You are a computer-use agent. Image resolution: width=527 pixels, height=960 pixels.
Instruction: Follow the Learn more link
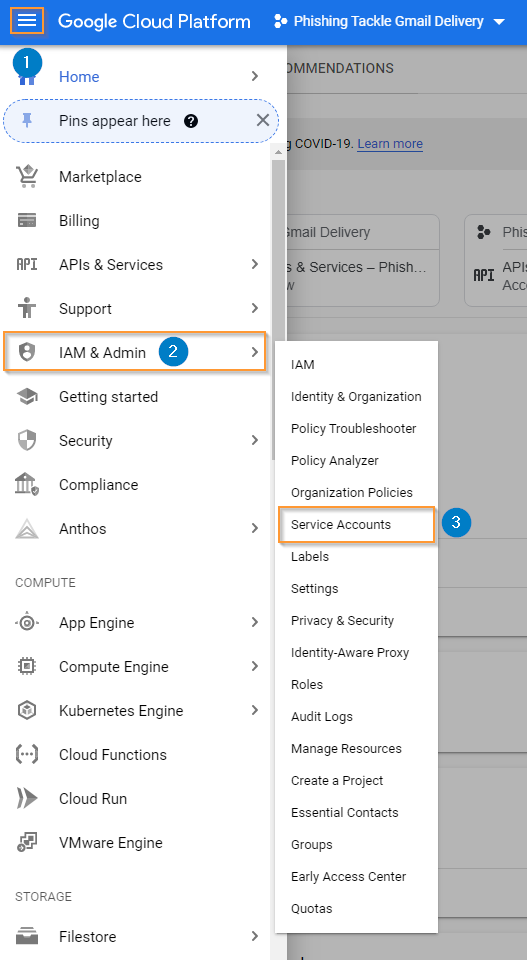point(390,144)
